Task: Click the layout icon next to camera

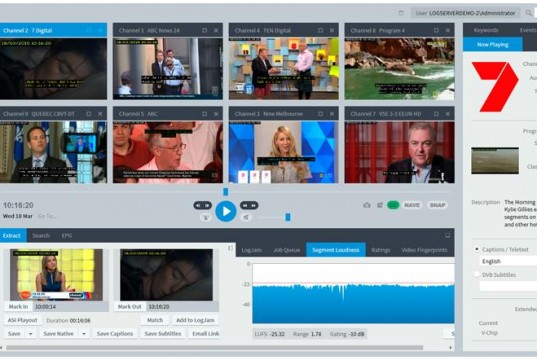Action: (380, 205)
